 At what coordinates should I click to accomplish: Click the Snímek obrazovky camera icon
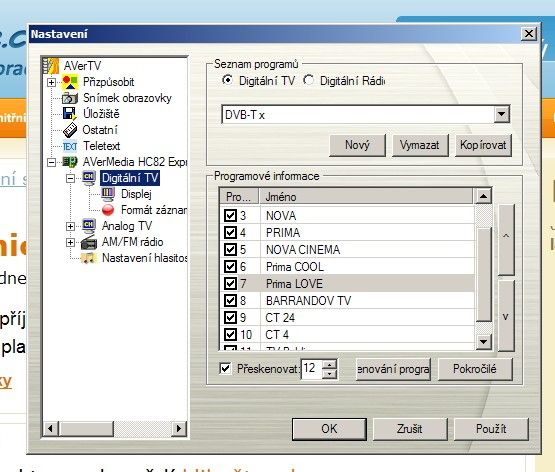pos(69,98)
